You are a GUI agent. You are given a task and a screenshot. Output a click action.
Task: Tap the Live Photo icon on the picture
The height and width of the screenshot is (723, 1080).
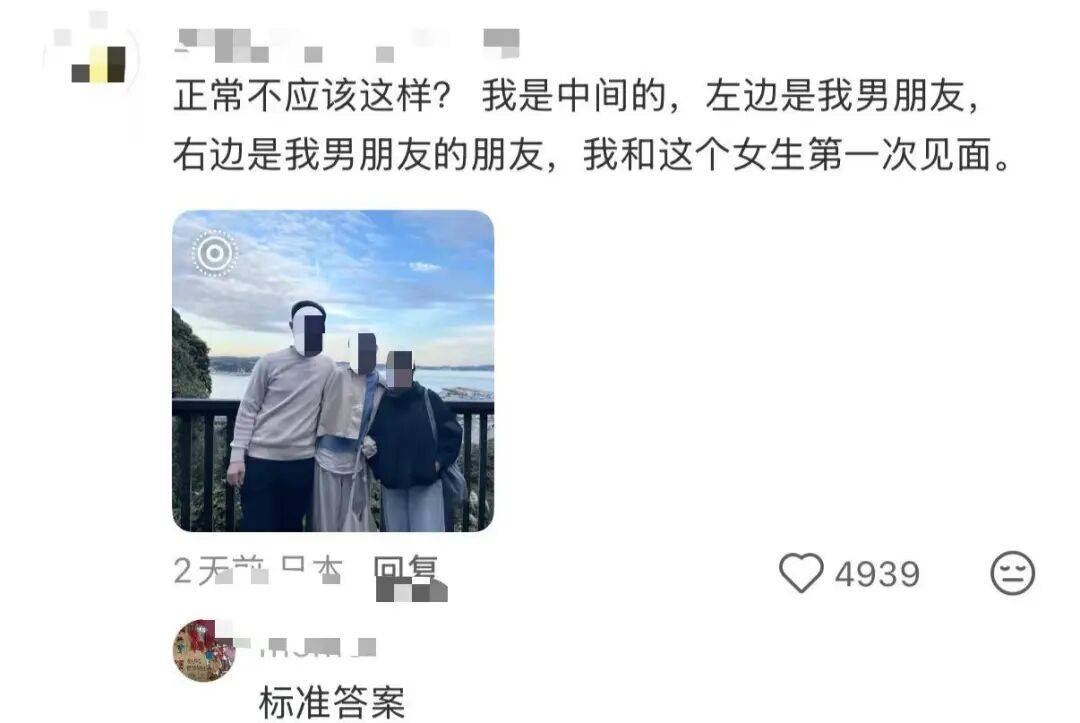click(x=215, y=253)
